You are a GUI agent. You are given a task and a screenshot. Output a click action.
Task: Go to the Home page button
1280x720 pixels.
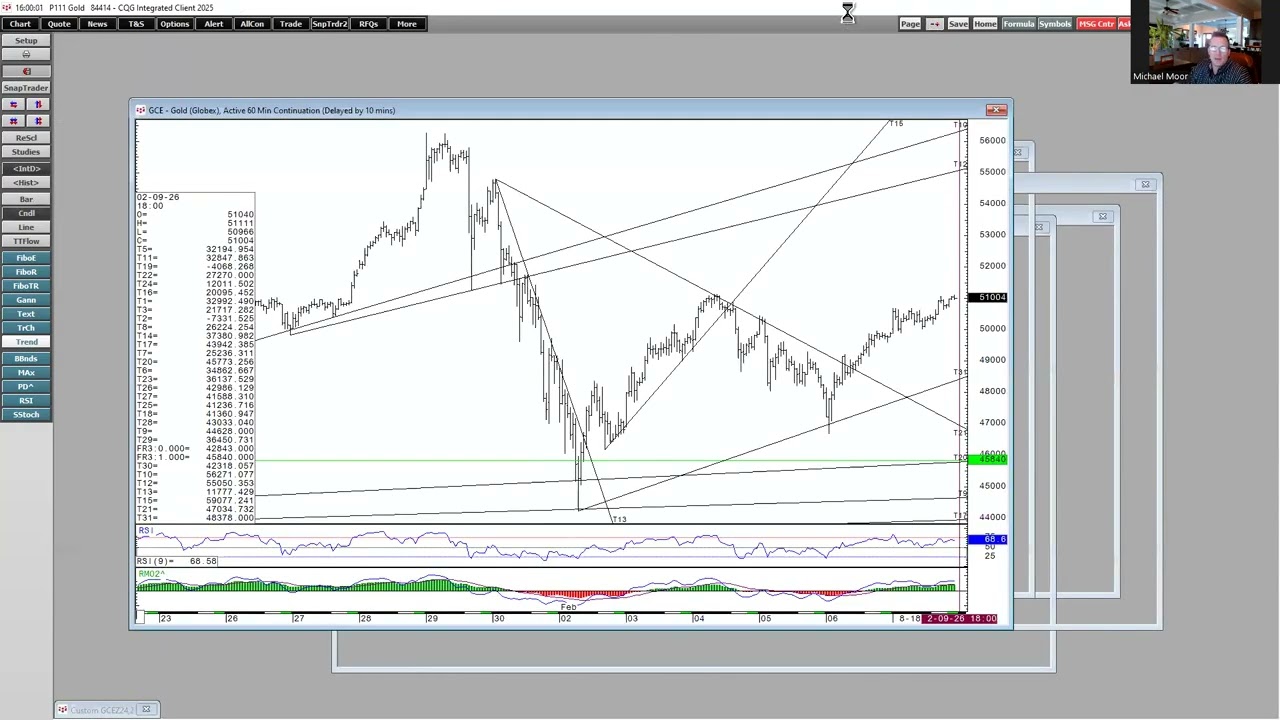click(985, 24)
